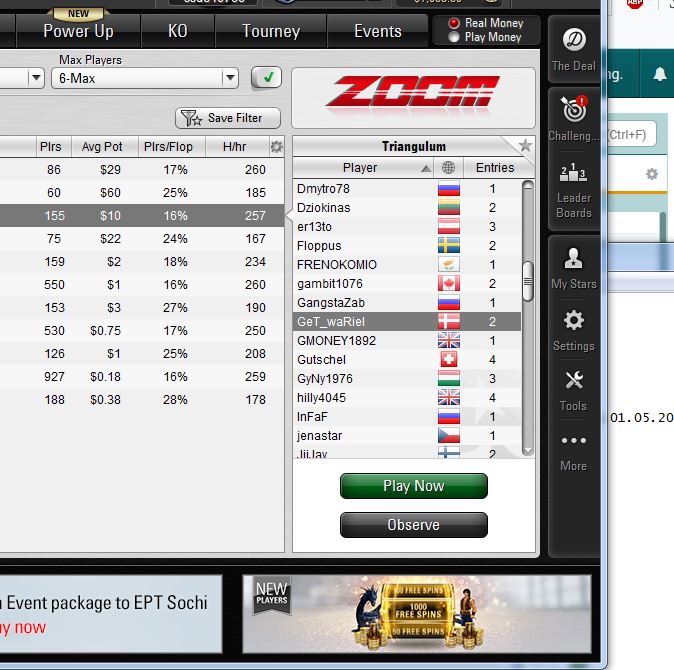Select row with 530 players
The height and width of the screenshot is (670, 674).
pyautogui.click(x=142, y=330)
